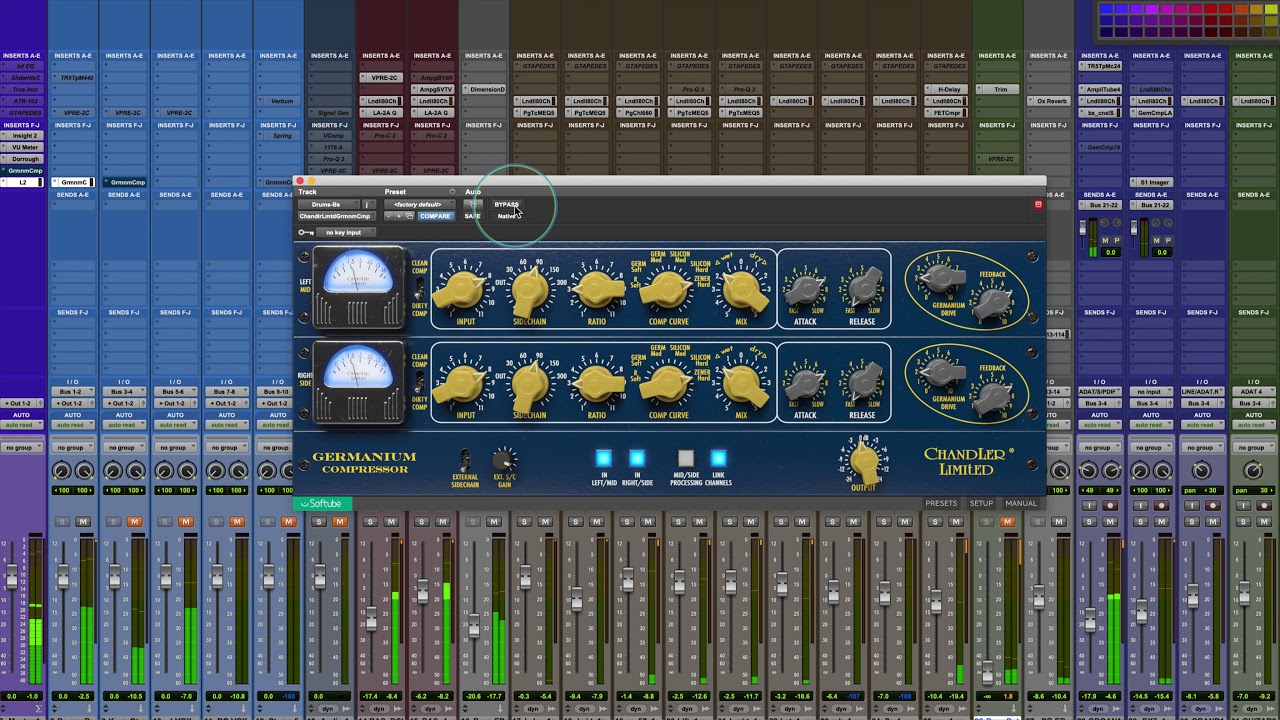Image resolution: width=1280 pixels, height=720 pixels.
Task: Click the Right/Side COMP CURVE knob
Action: [668, 384]
